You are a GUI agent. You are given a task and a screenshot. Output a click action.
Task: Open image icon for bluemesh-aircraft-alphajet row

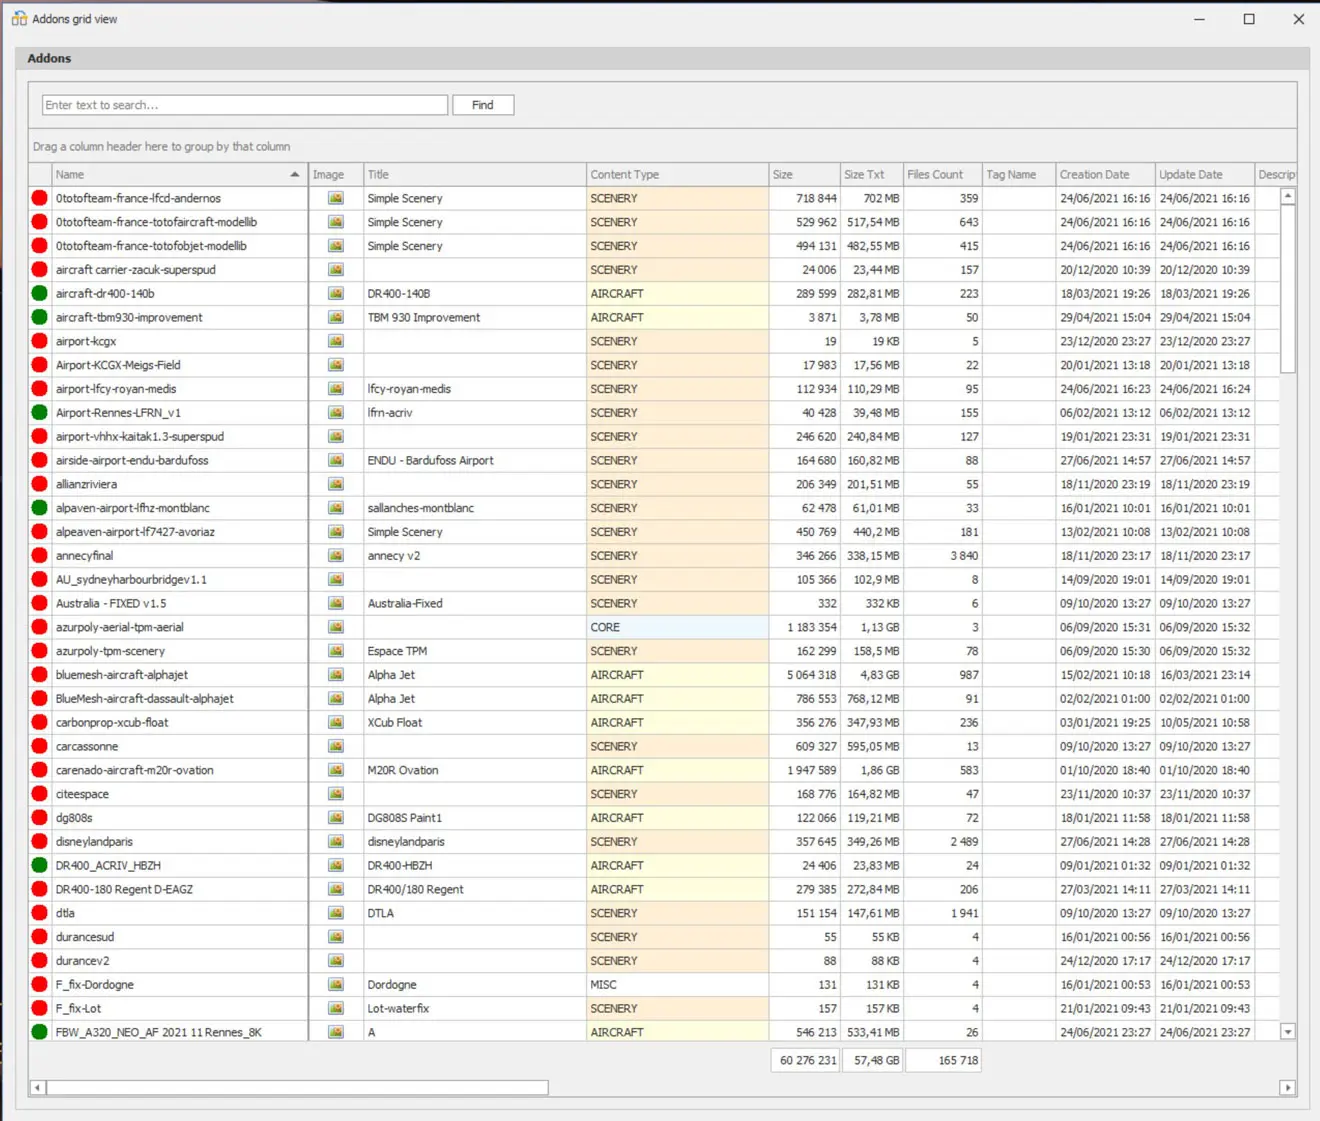tap(336, 675)
